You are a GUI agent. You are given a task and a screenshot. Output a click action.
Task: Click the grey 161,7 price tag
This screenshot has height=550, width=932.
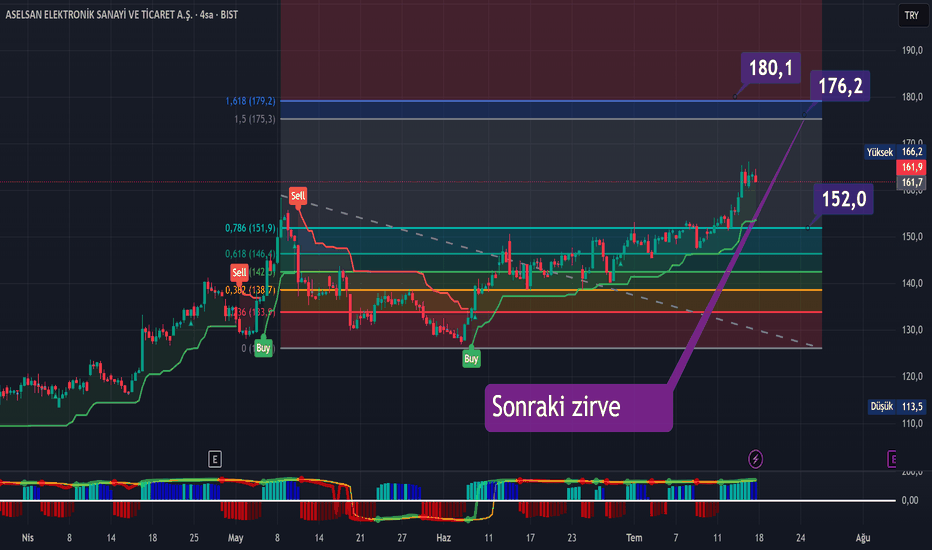tap(911, 183)
